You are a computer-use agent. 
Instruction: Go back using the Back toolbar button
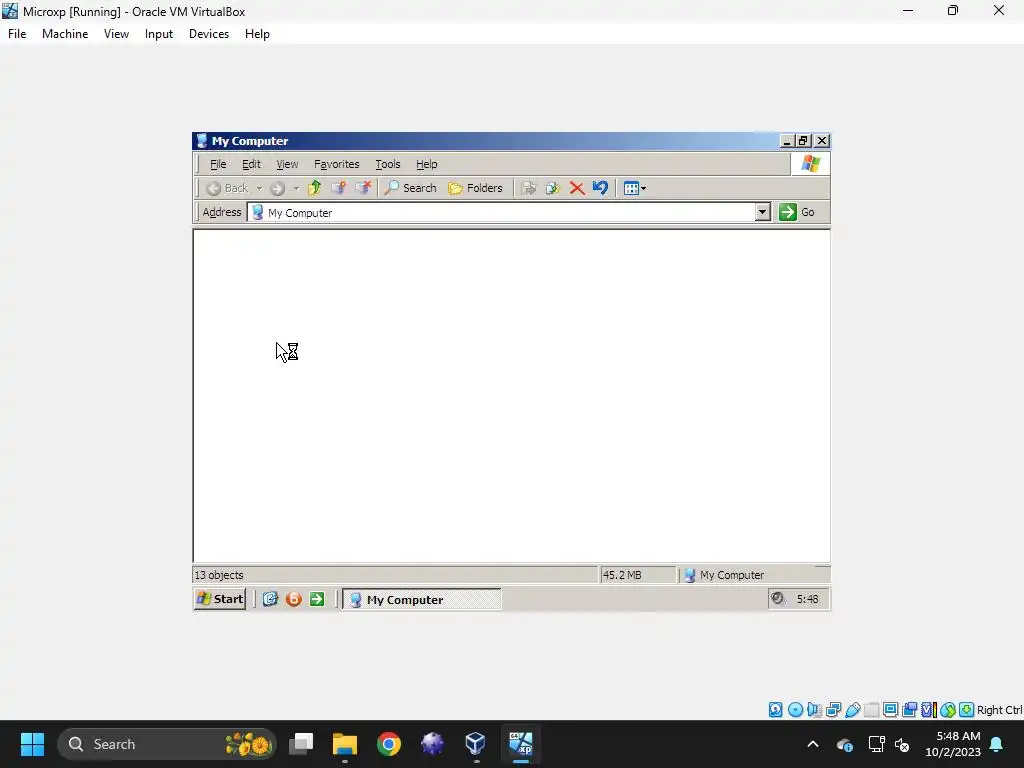tap(227, 188)
